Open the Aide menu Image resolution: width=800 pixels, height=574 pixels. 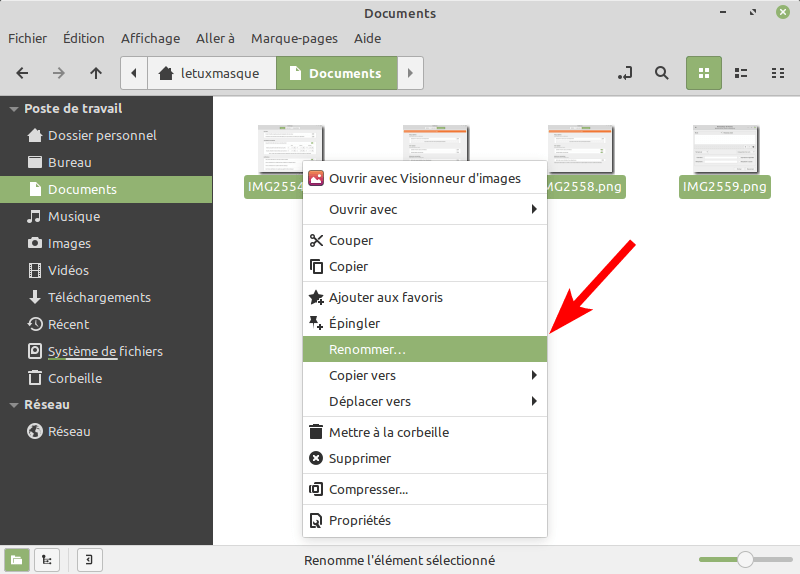(368, 39)
